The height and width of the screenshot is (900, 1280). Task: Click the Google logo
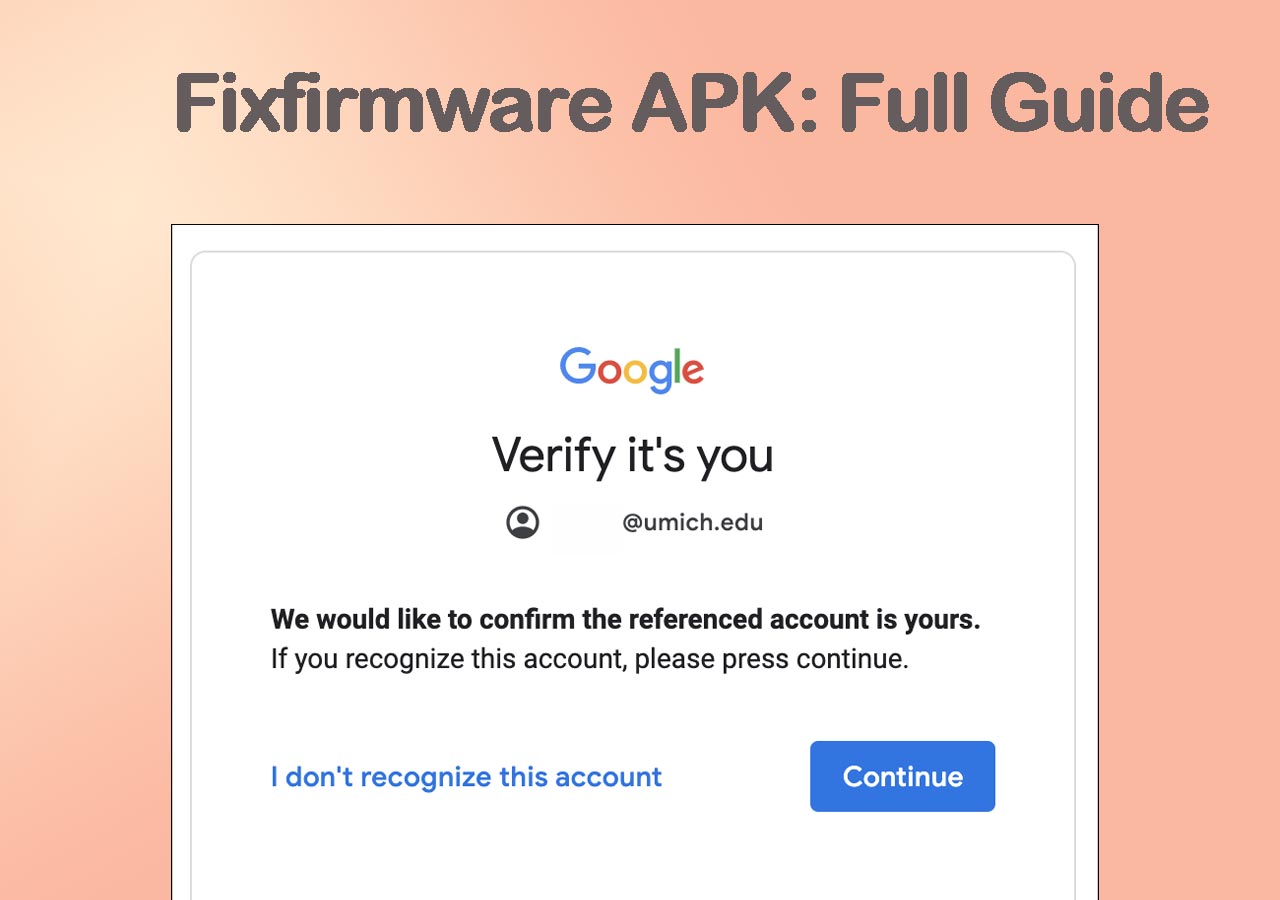click(x=632, y=369)
